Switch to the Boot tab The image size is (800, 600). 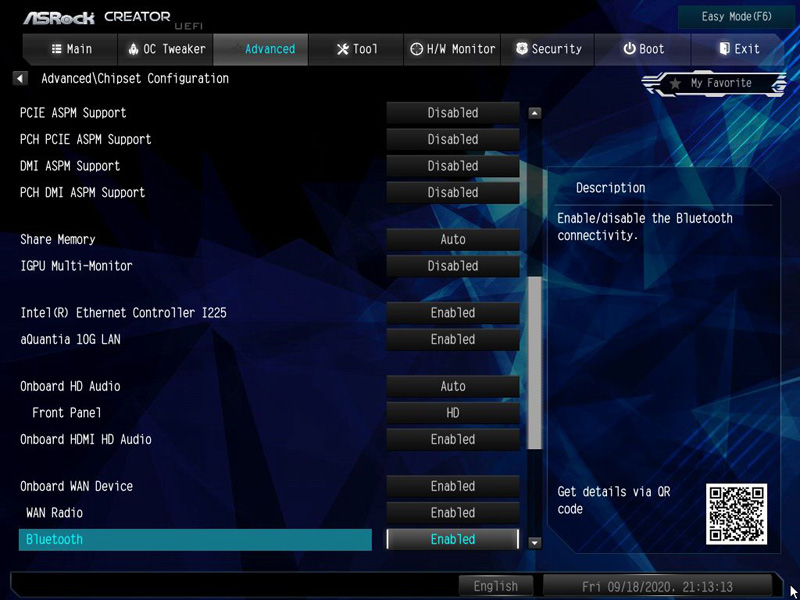coord(643,49)
